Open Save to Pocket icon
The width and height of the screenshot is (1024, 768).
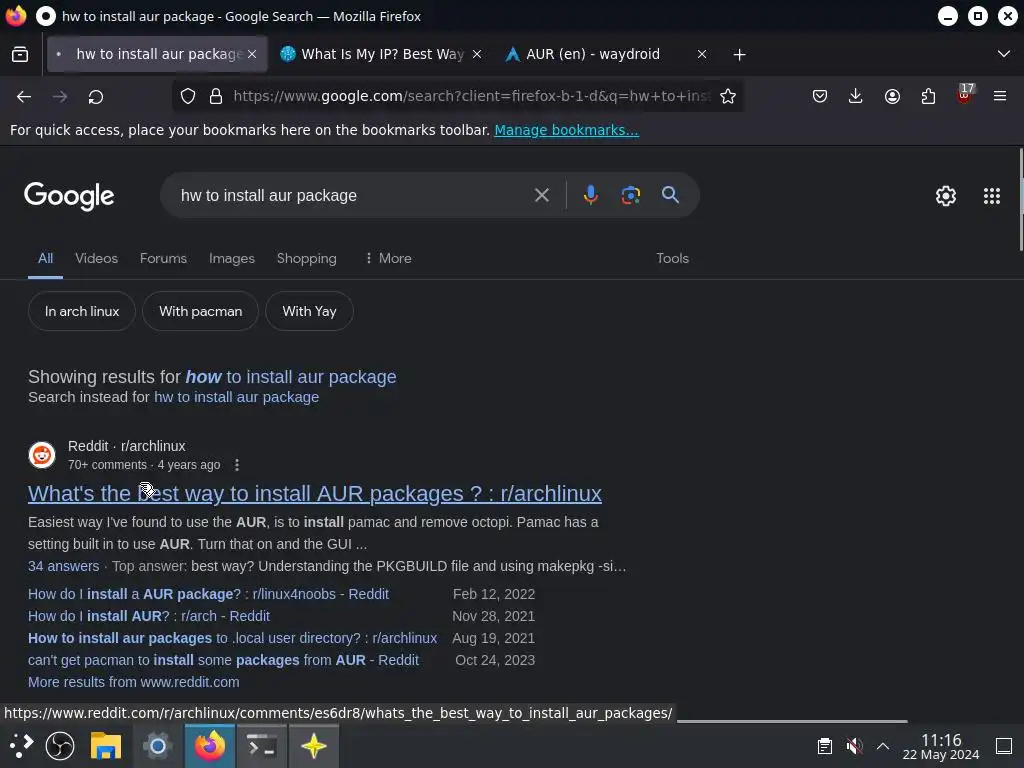point(820,97)
